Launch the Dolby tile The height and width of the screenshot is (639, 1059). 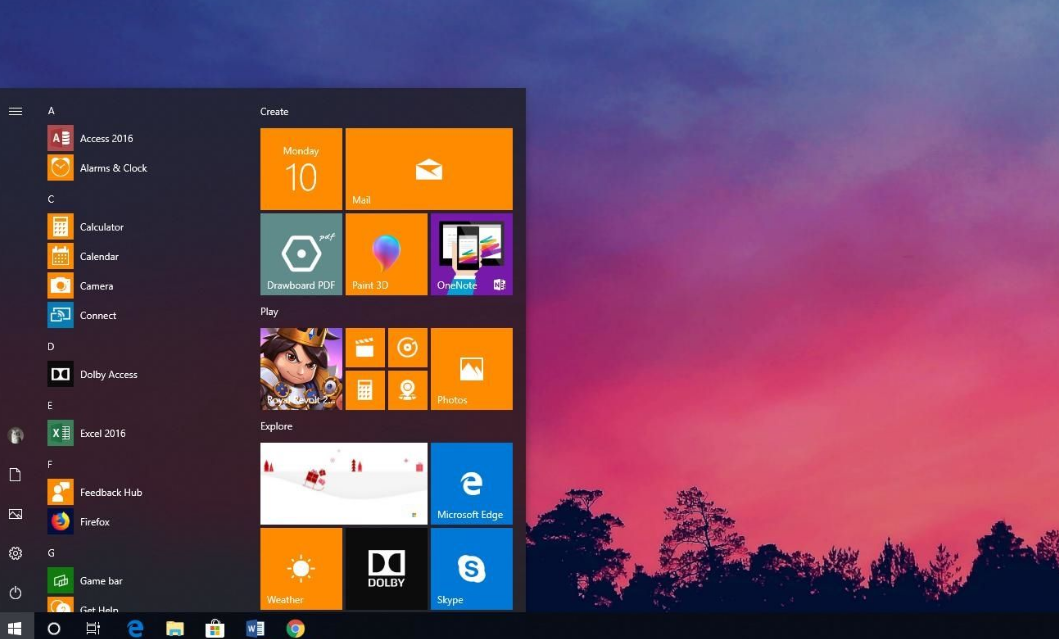click(386, 568)
